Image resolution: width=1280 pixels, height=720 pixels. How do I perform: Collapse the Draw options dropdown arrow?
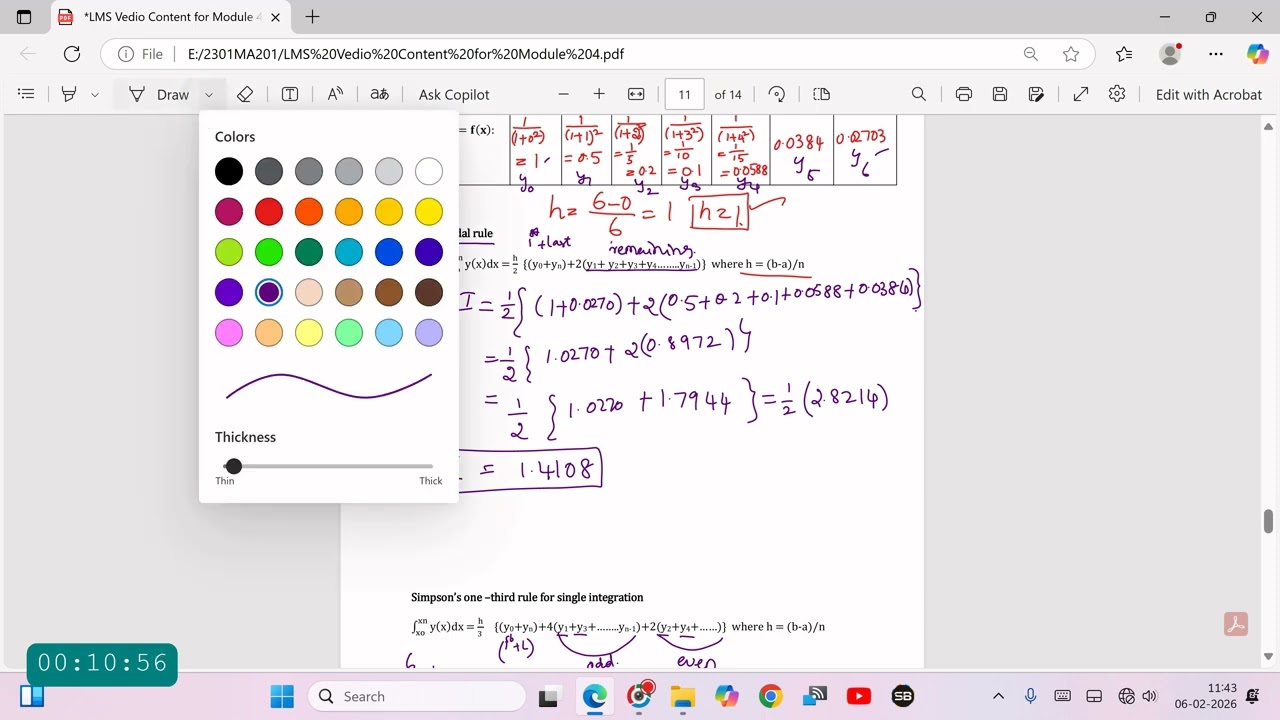pos(209,94)
